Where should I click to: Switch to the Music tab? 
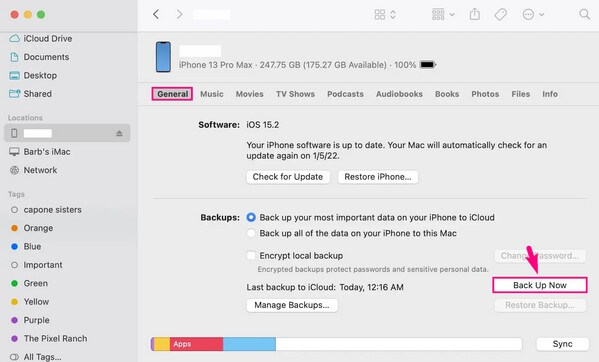[x=212, y=94]
